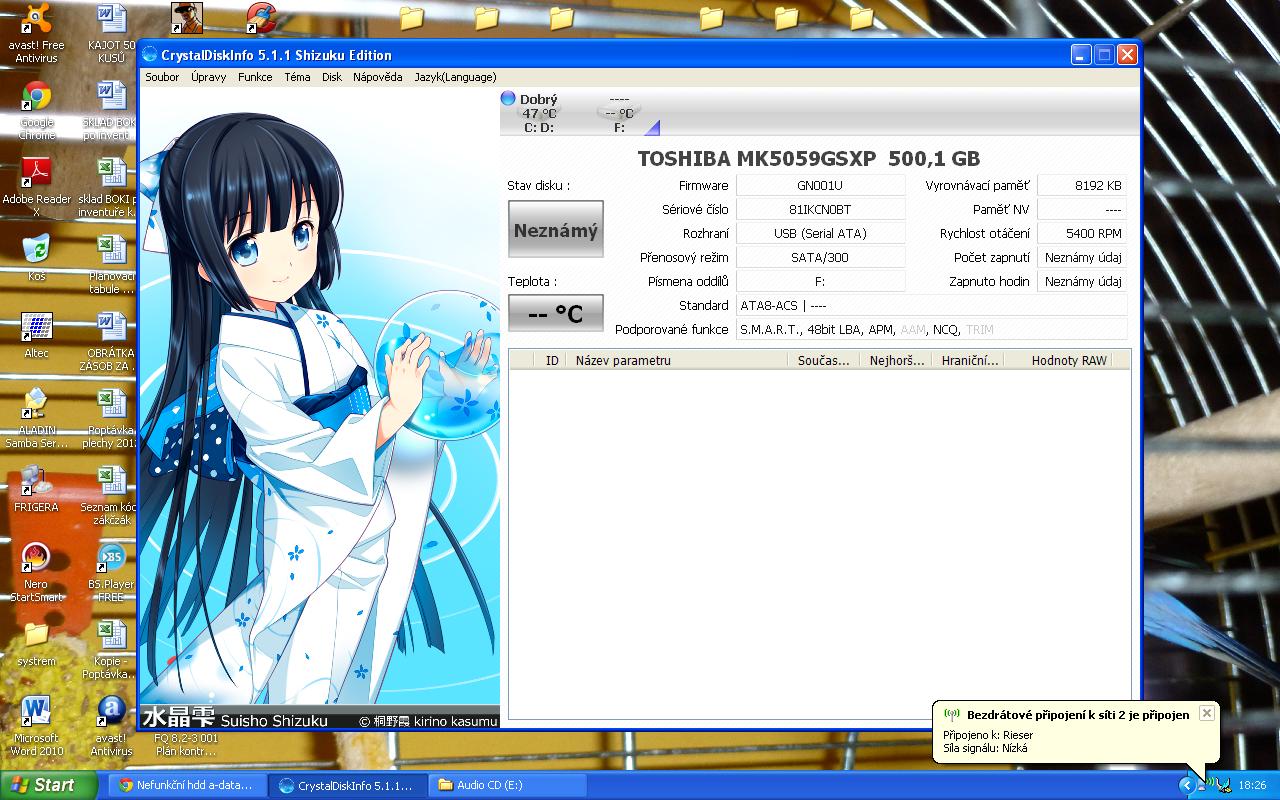Switch to CrystalDiskInfo taskbar button

click(346, 785)
